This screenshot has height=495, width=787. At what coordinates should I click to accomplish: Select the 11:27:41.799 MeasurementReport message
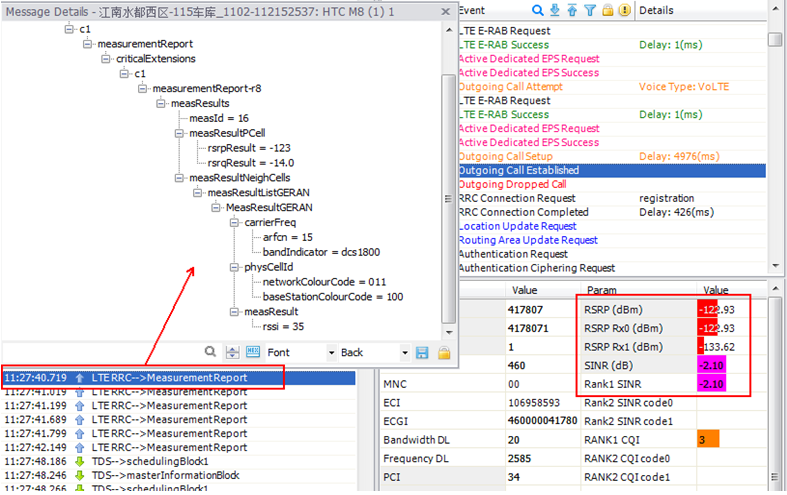(179, 434)
